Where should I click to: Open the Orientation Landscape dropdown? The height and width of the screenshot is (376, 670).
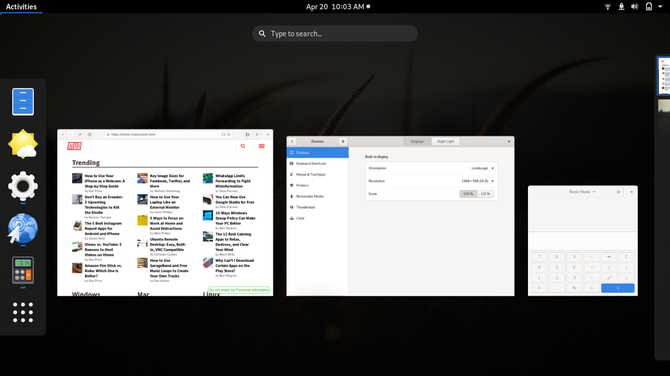pyautogui.click(x=482, y=168)
